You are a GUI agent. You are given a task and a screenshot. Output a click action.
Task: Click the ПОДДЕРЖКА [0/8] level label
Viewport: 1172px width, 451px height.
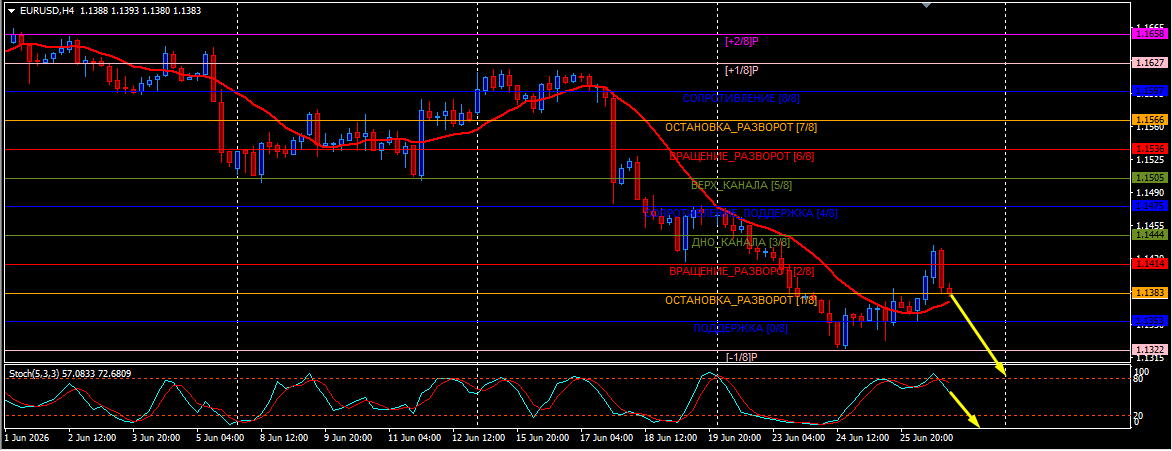pos(741,328)
